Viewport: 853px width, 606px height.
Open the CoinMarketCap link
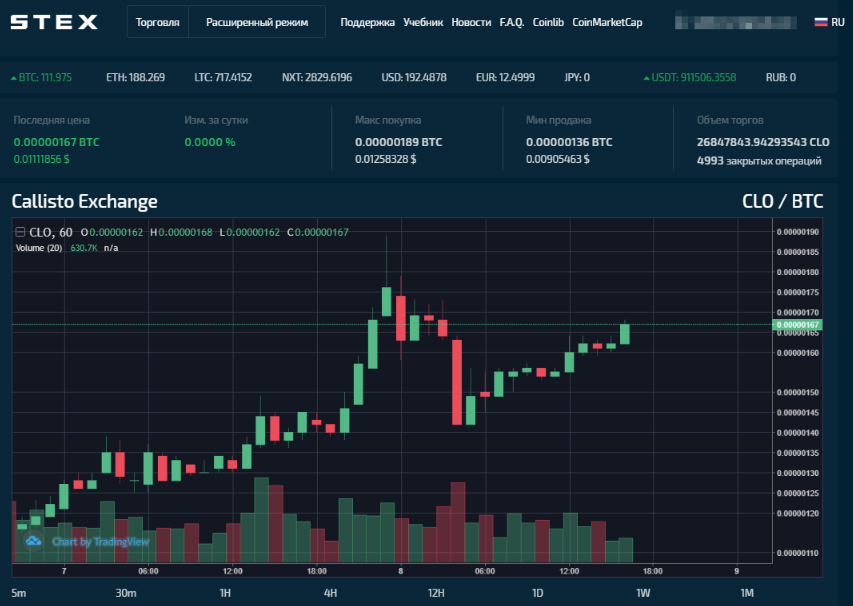point(607,22)
